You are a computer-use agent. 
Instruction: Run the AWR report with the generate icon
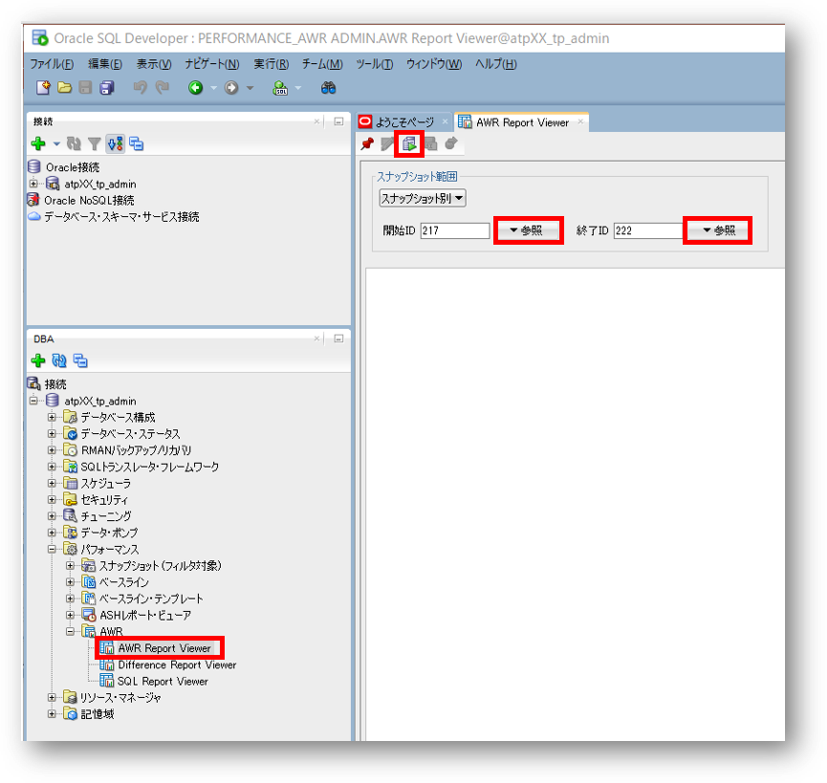point(408,144)
